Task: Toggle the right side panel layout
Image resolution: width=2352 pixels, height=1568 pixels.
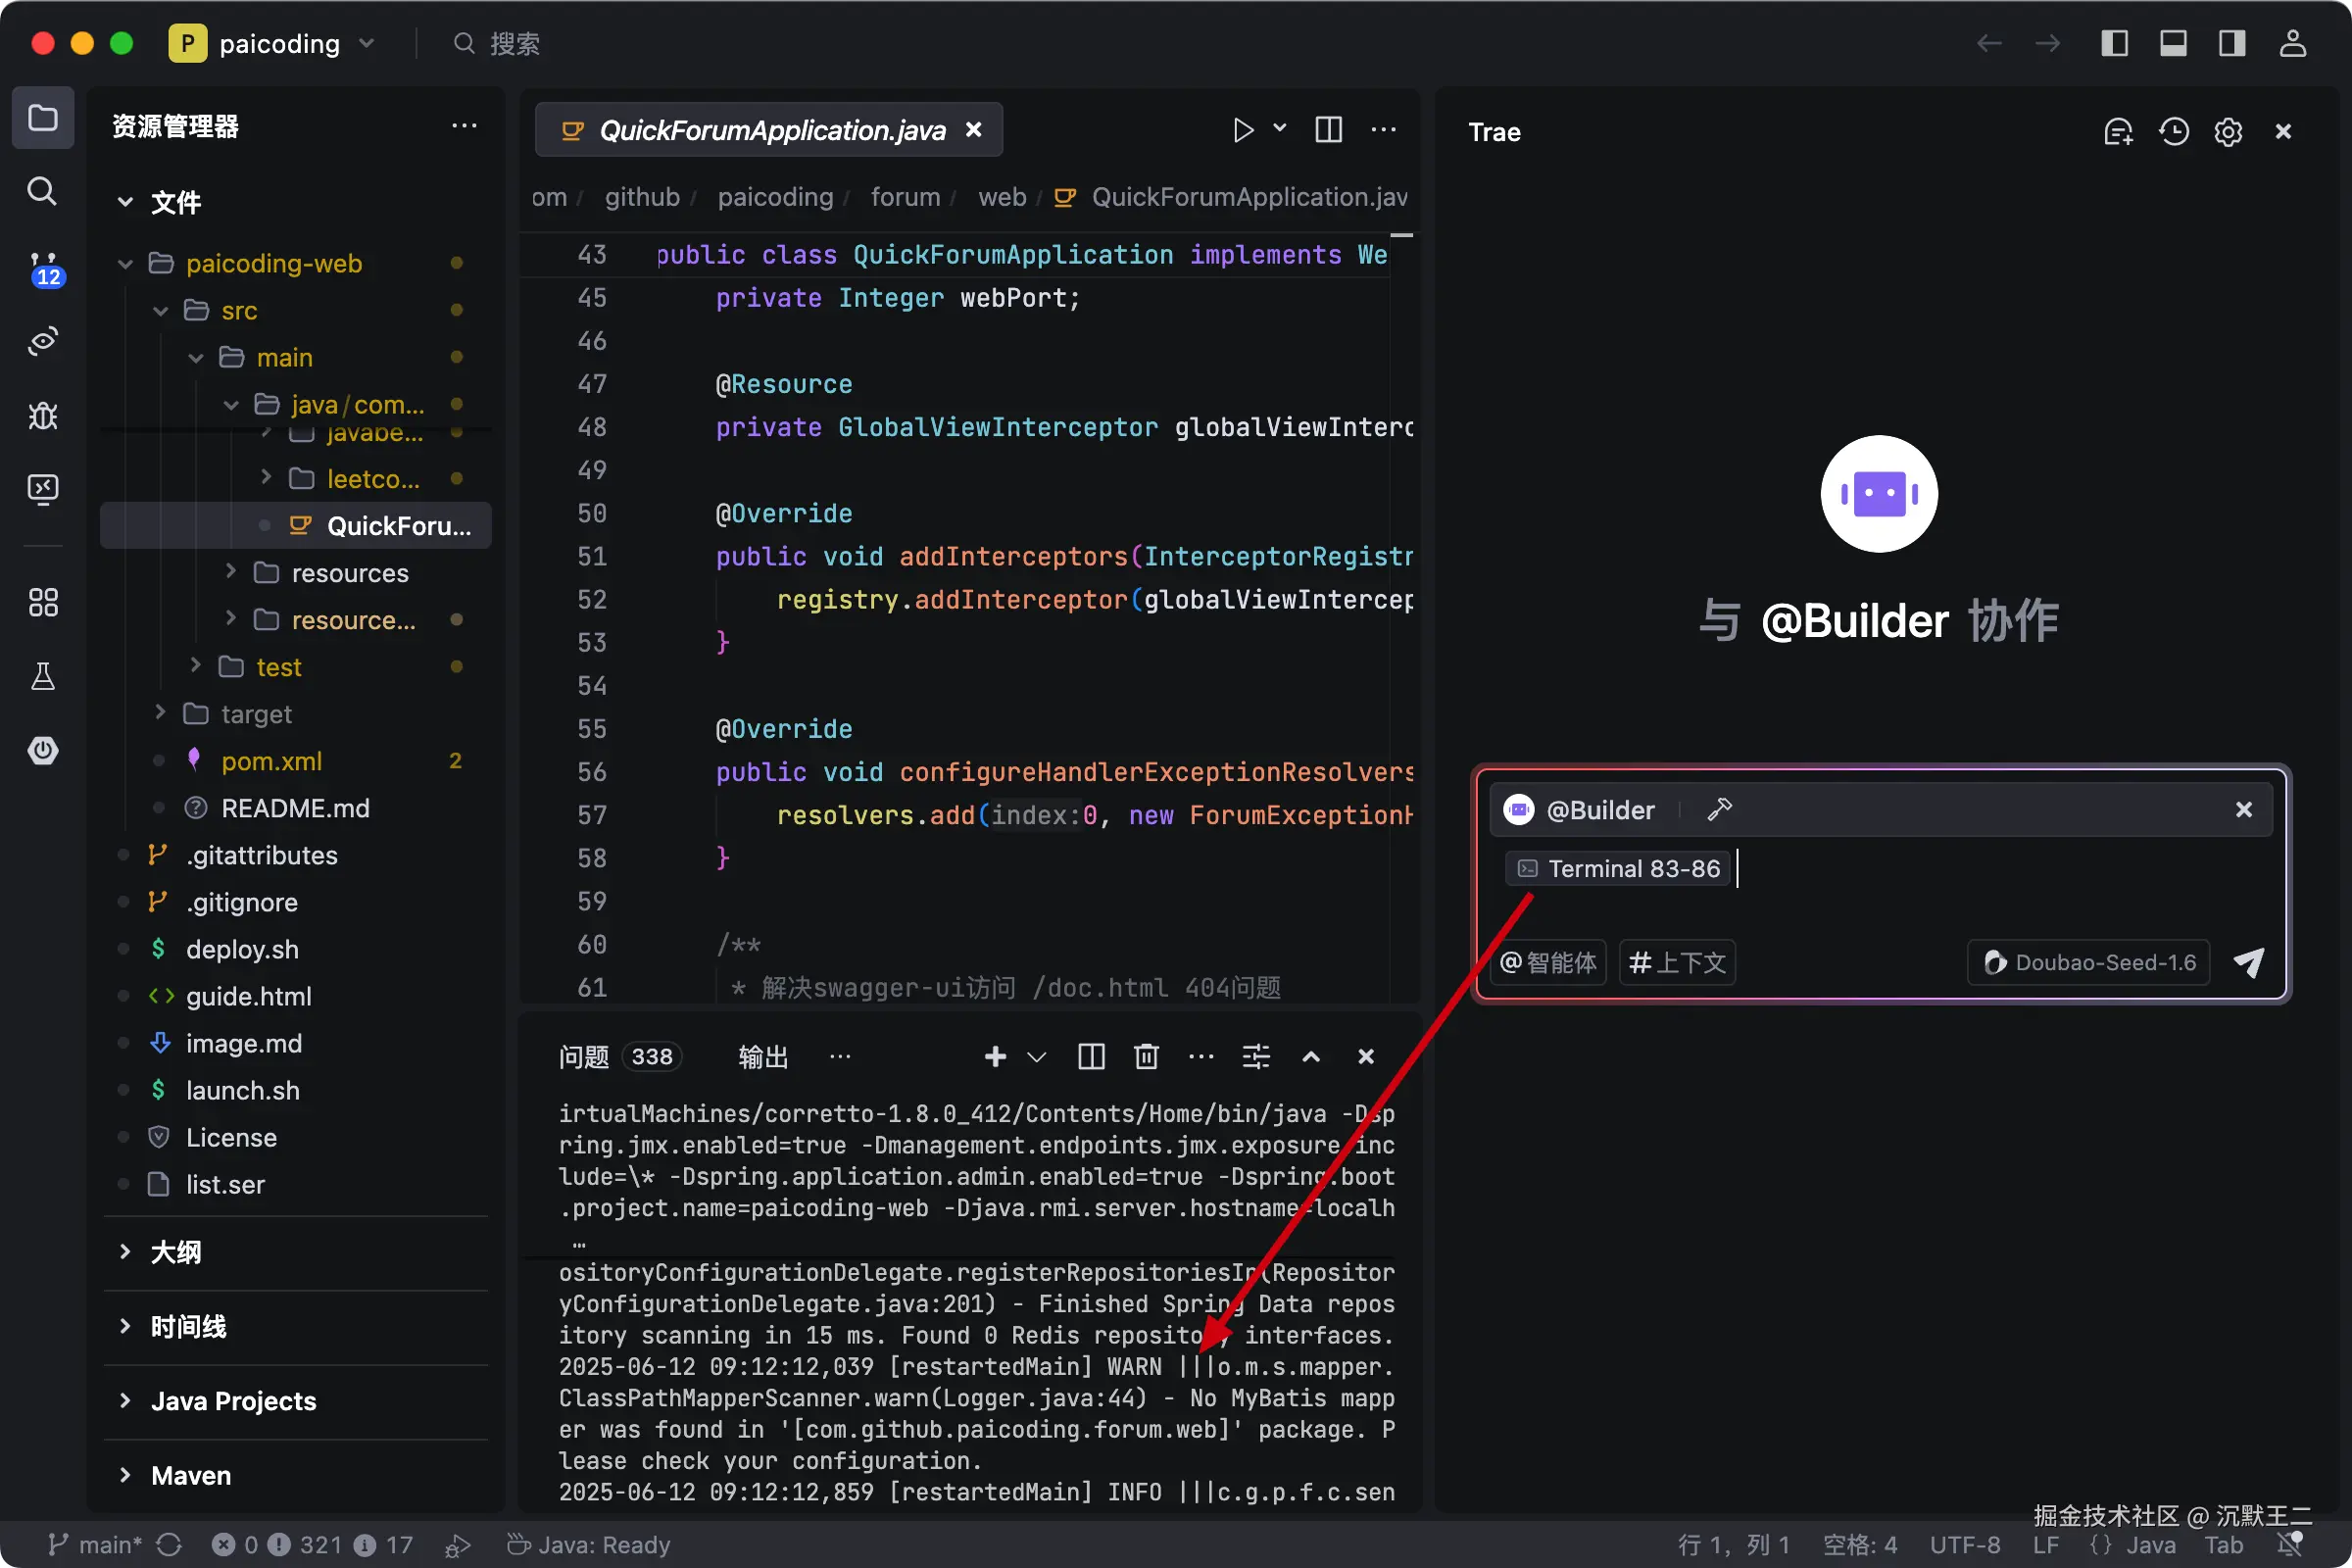Action: coord(2231,43)
